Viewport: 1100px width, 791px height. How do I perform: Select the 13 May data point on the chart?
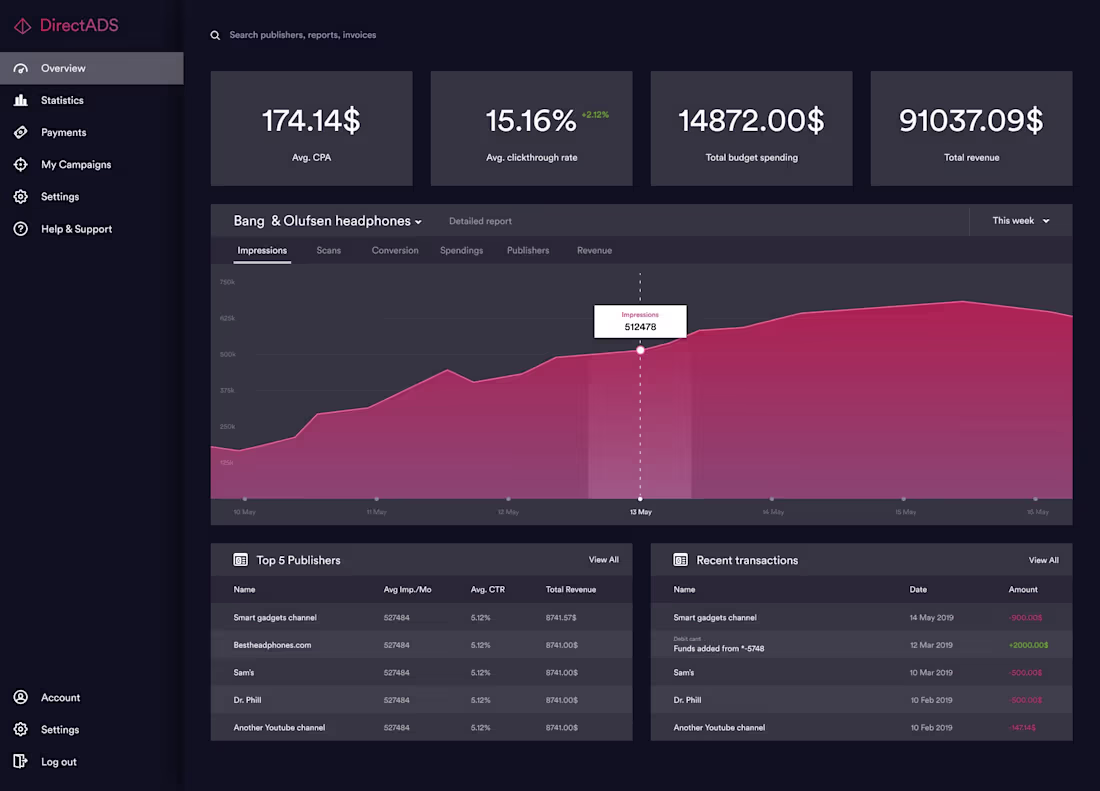click(x=640, y=350)
